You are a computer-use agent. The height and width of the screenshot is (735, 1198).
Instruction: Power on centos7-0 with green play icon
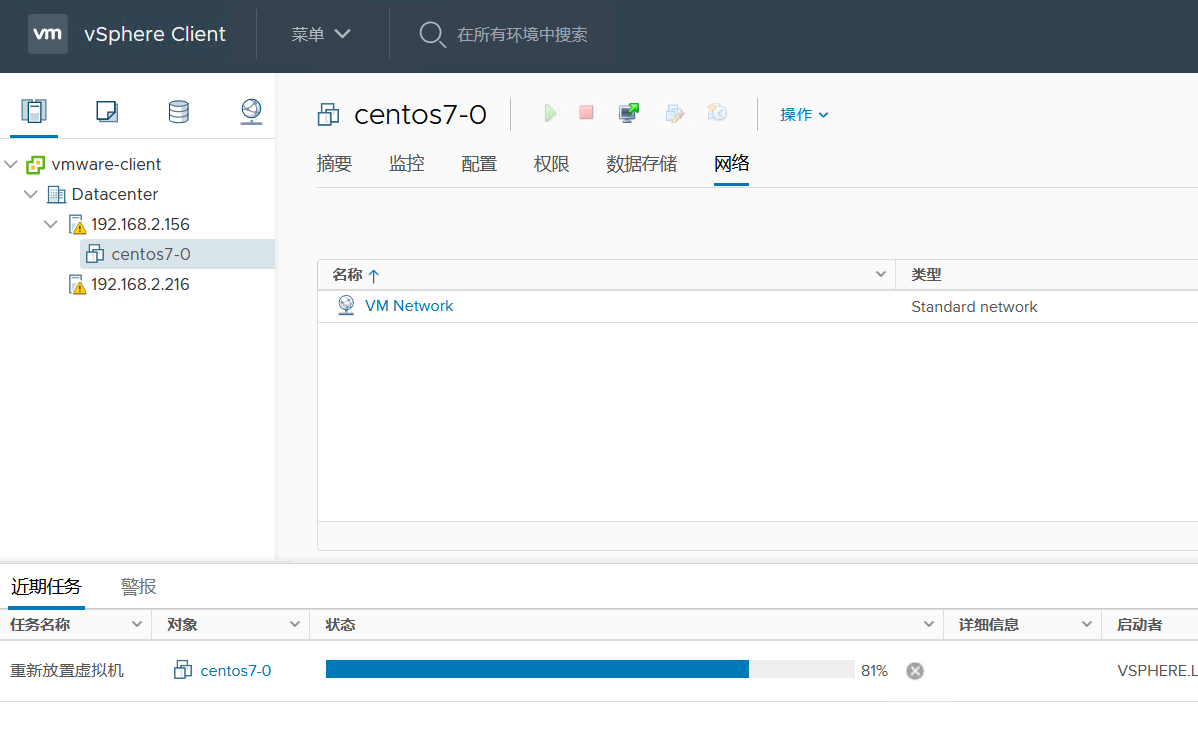pyautogui.click(x=549, y=113)
